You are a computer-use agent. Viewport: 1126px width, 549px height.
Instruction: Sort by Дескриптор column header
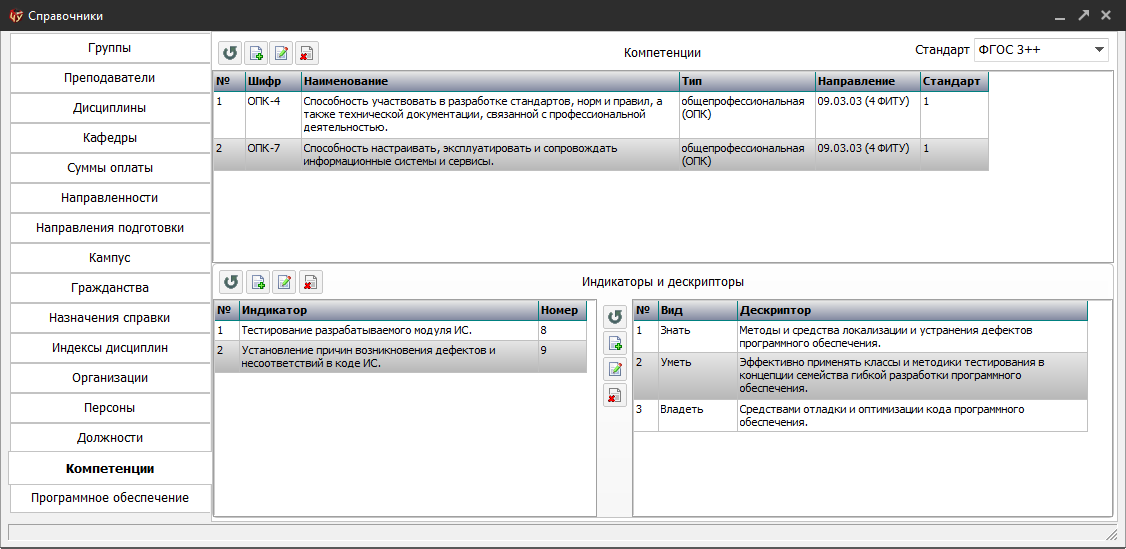pos(912,310)
